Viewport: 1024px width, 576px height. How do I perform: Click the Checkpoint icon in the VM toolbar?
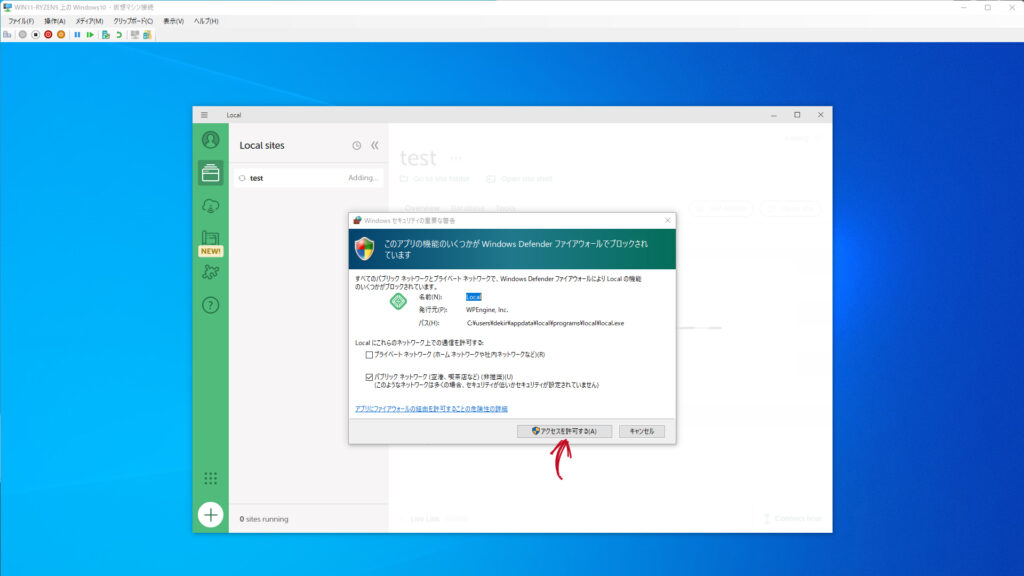point(106,35)
